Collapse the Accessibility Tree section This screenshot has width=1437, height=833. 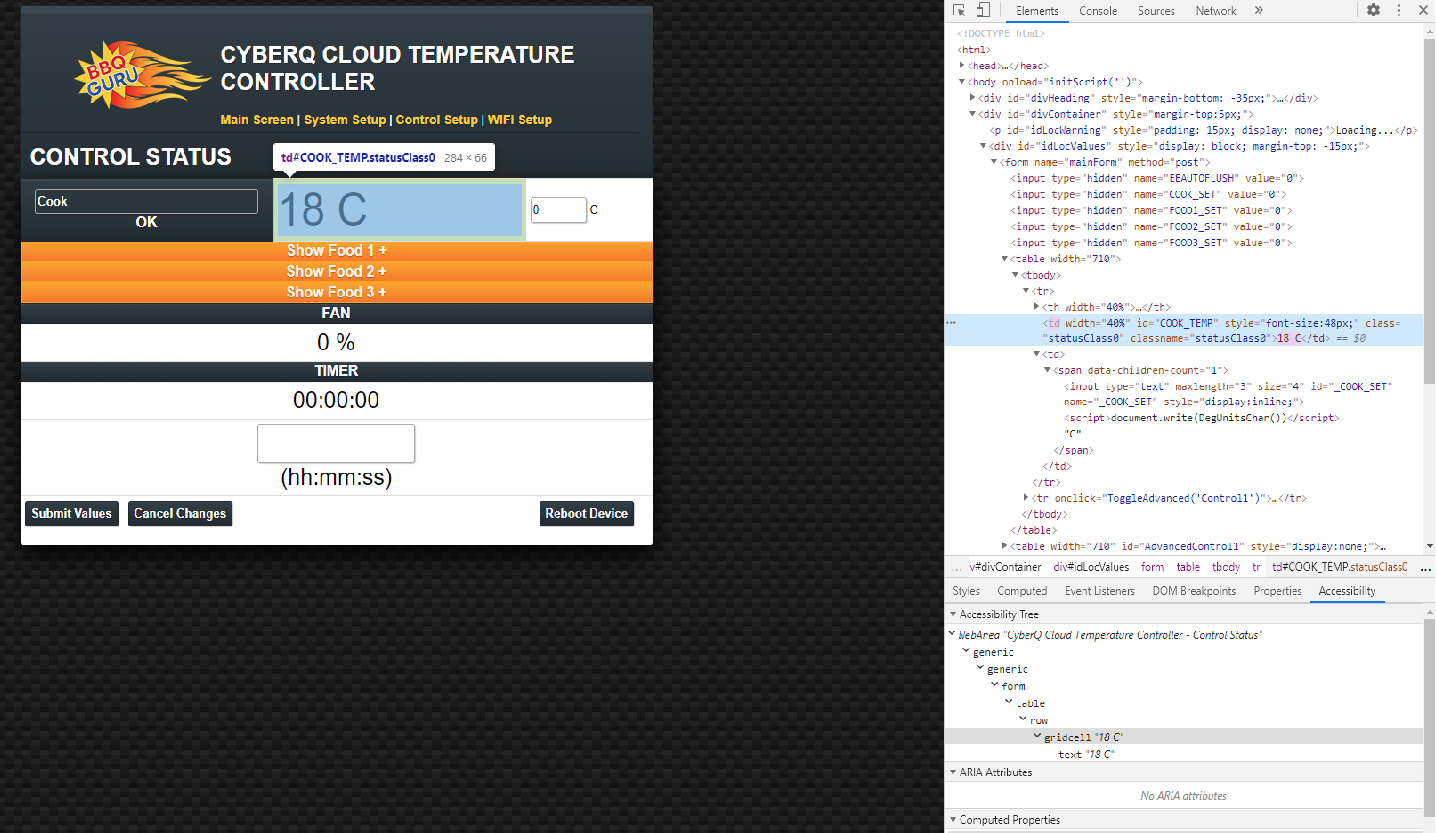tap(952, 614)
